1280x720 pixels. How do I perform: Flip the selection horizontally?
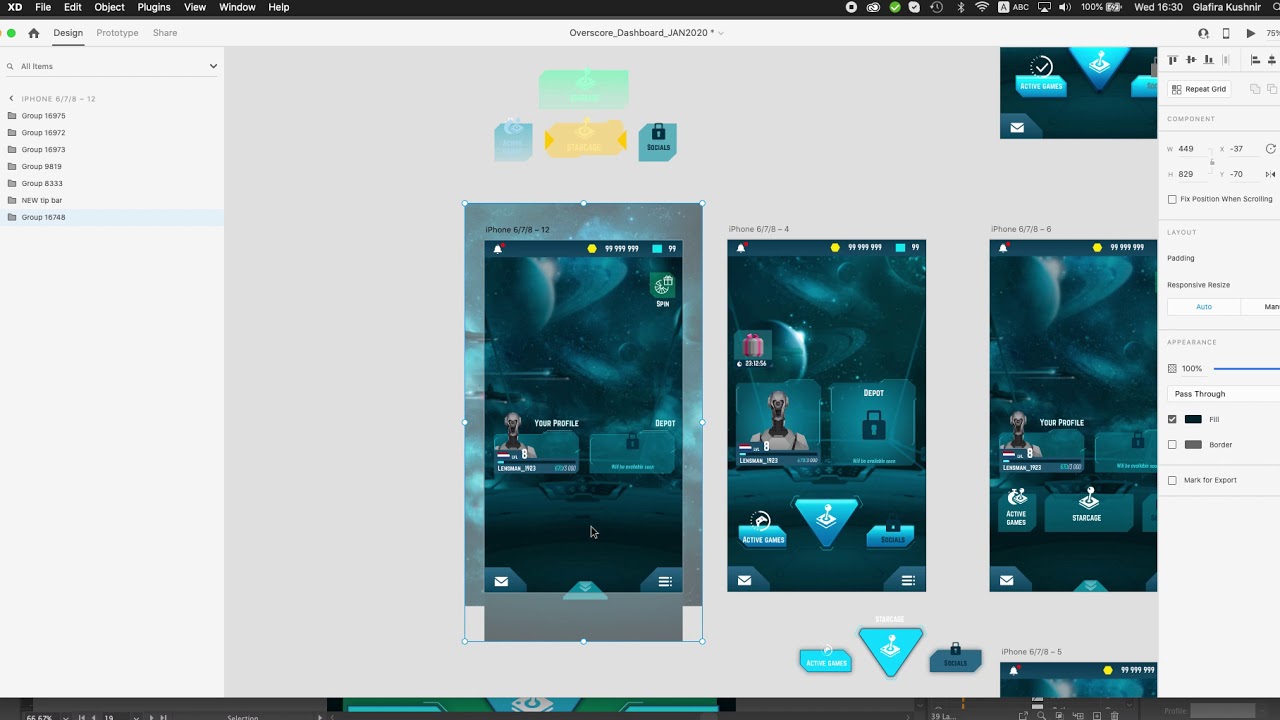click(1270, 174)
